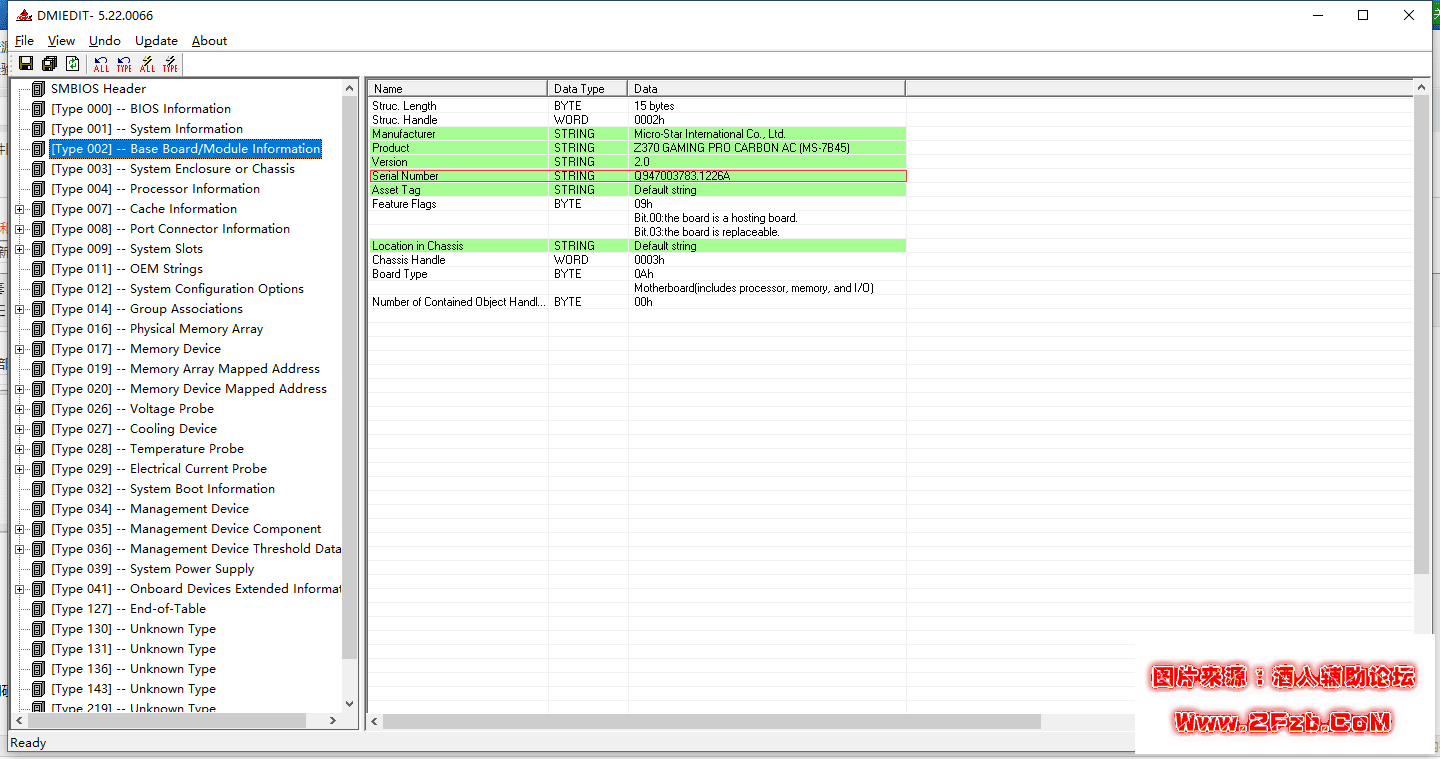
Task: Click the icon beside Type 131 Unknown Type
Action: [38, 649]
